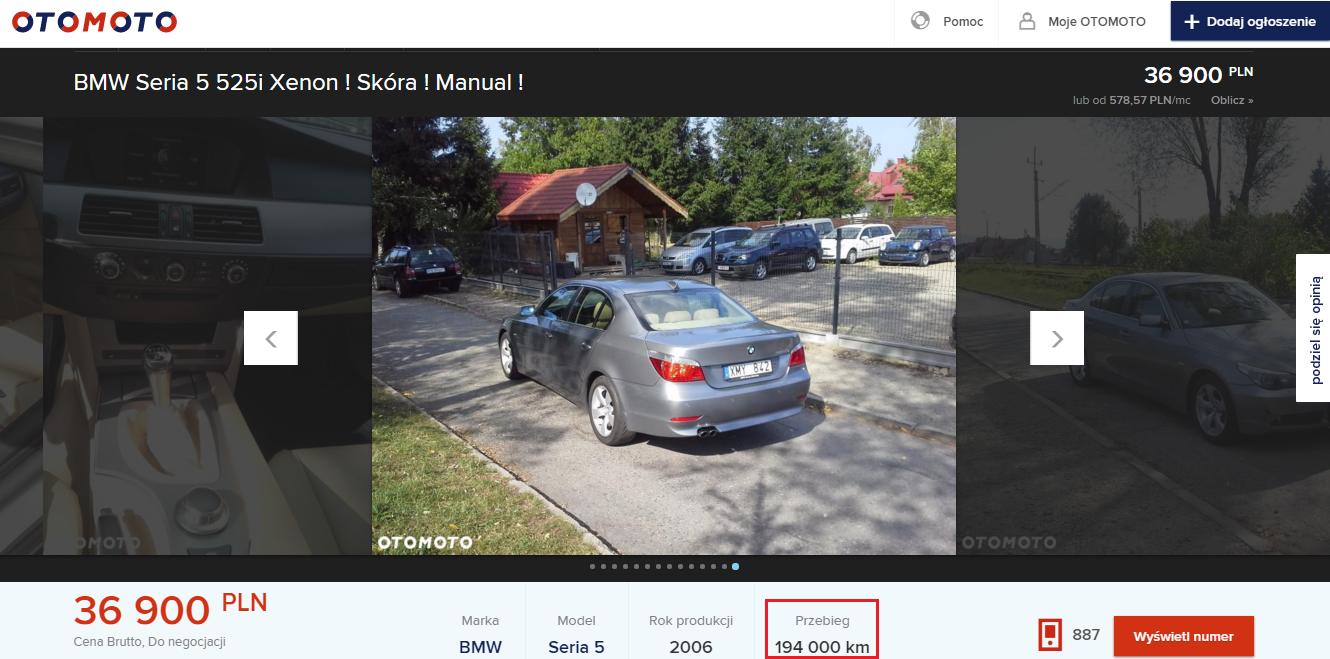Click the Seria 5 value under Model
This screenshot has width=1330, height=659.
[x=576, y=647]
